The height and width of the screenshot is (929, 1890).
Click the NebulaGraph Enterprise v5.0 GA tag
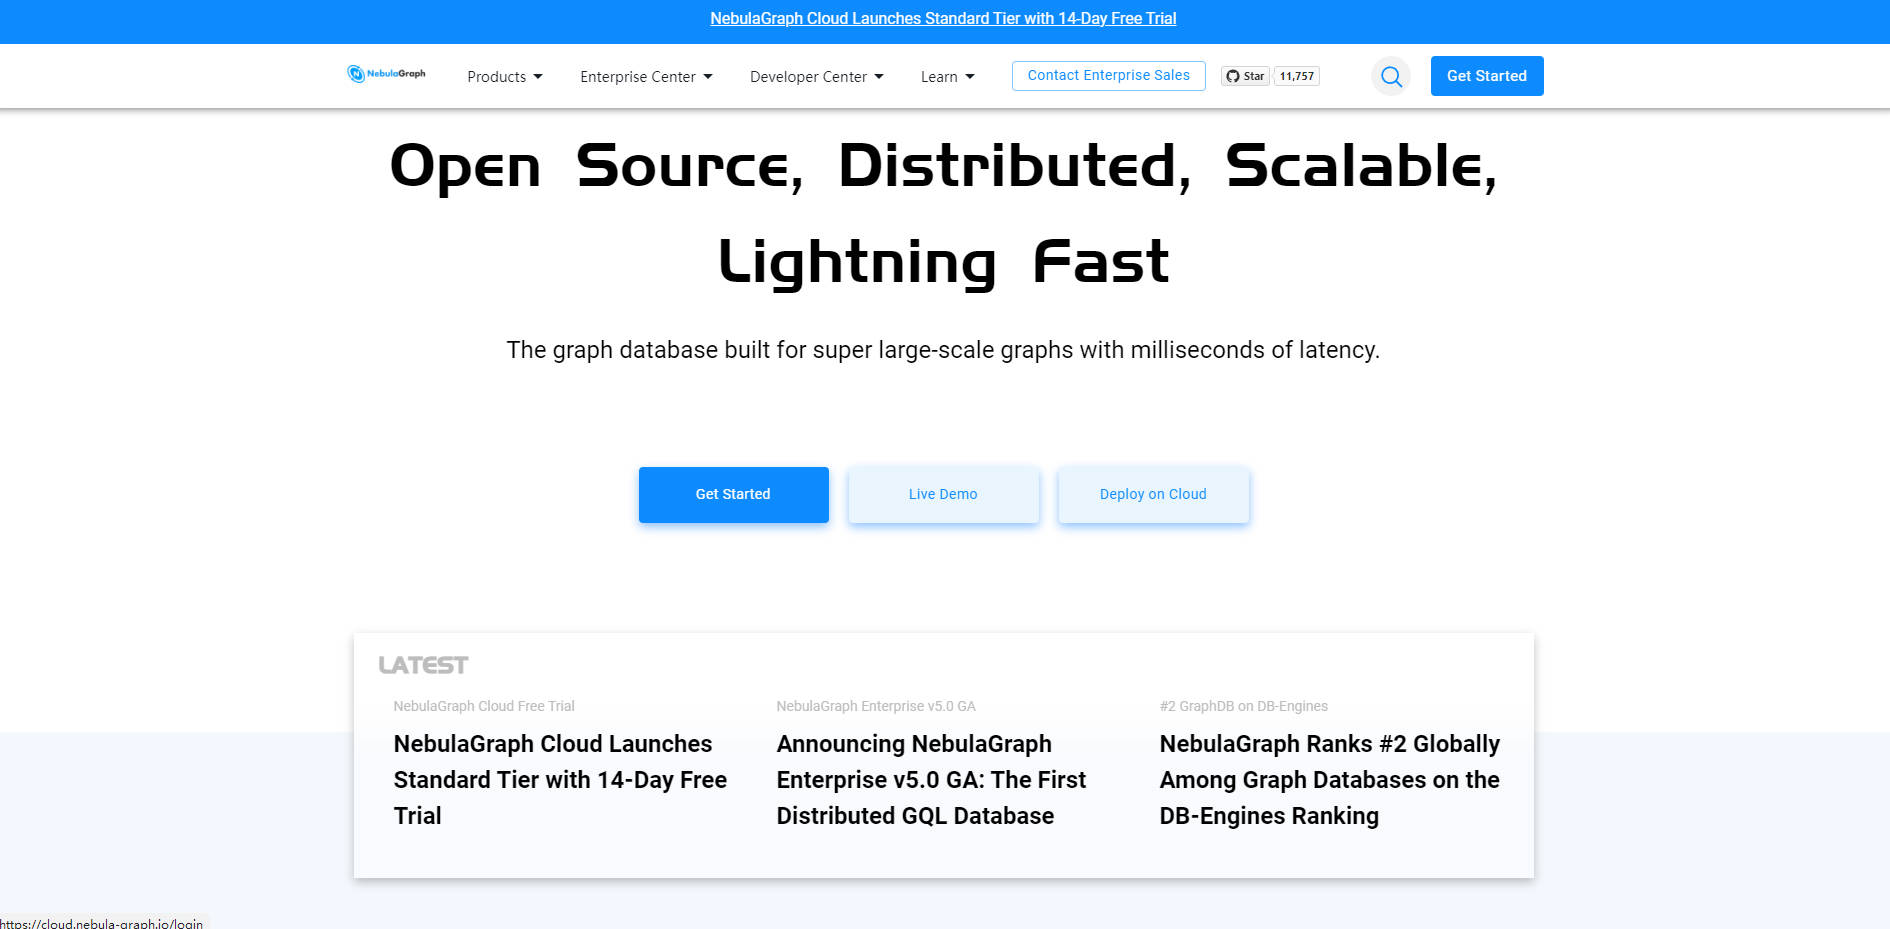click(876, 706)
